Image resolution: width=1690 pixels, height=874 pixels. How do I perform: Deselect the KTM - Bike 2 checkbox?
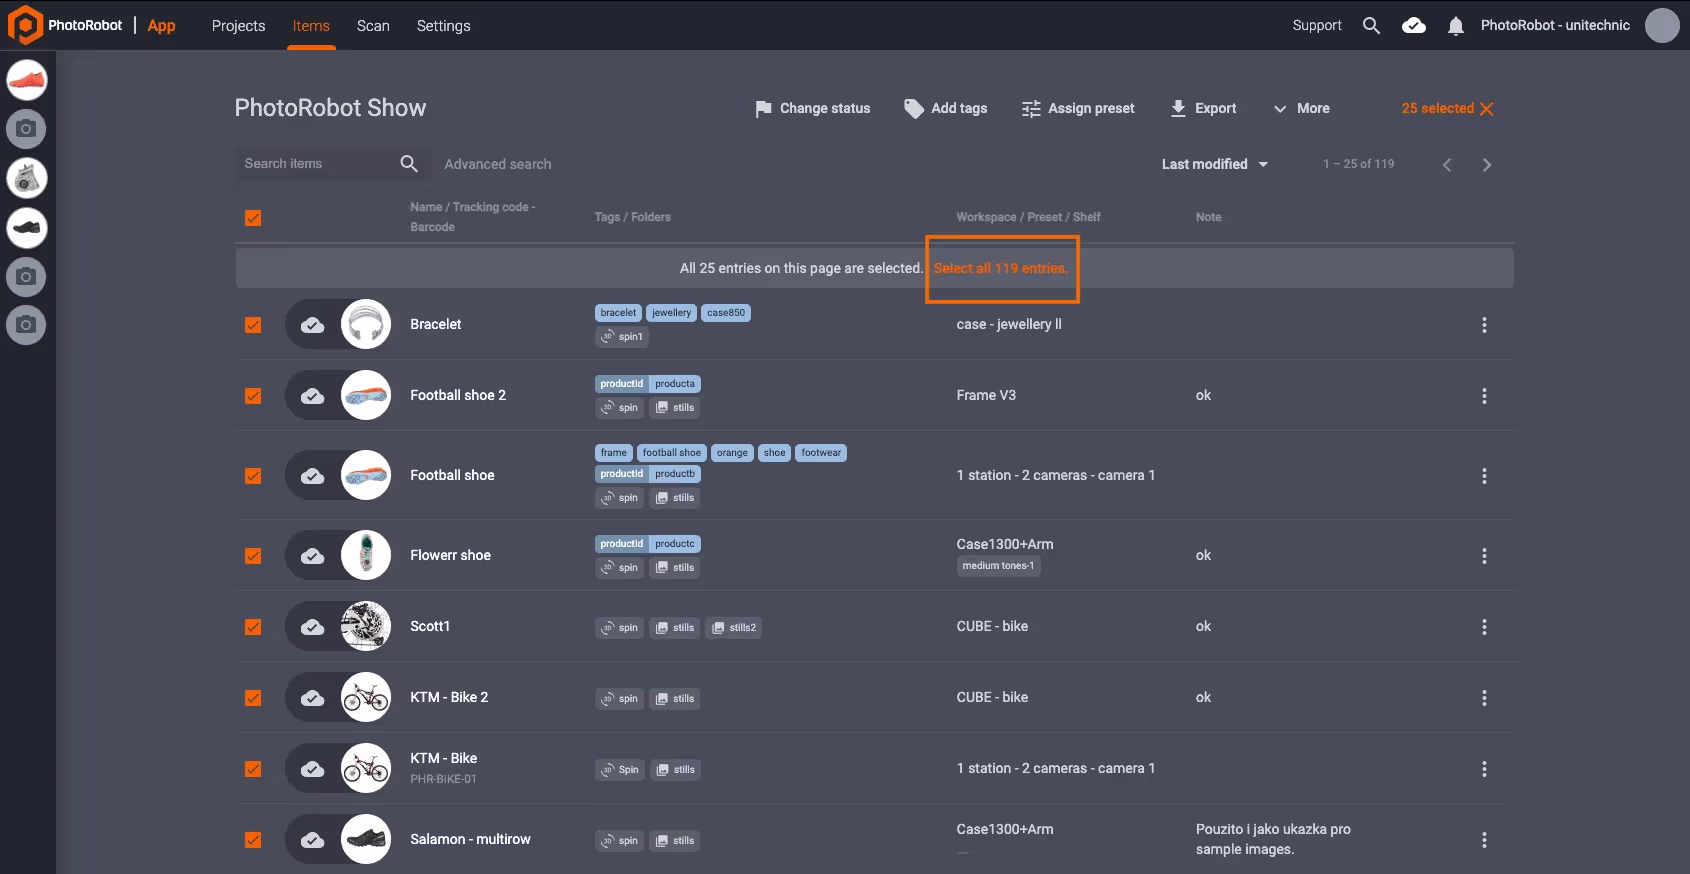(253, 698)
